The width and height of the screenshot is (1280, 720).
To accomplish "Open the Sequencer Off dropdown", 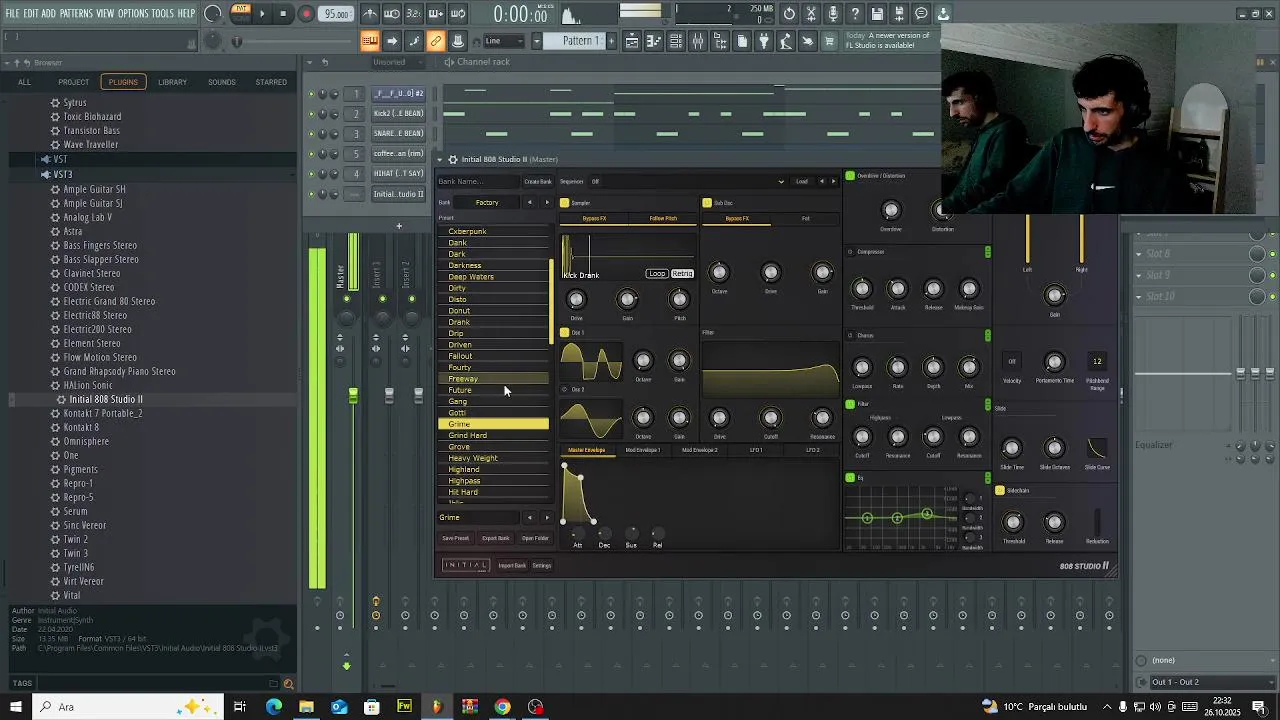I will tap(688, 182).
